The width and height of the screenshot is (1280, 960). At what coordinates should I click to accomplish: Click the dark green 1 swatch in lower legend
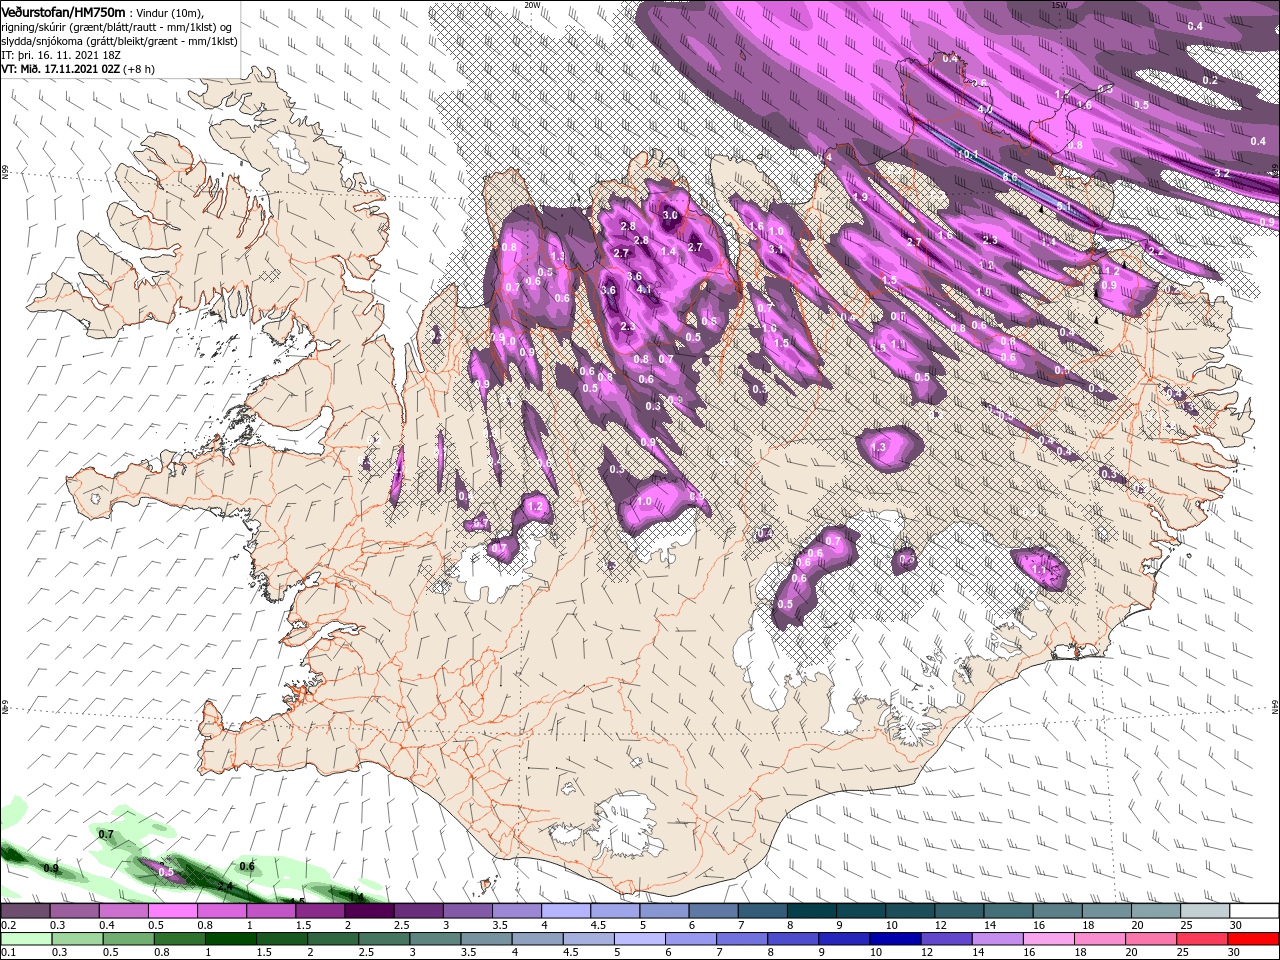(230, 938)
